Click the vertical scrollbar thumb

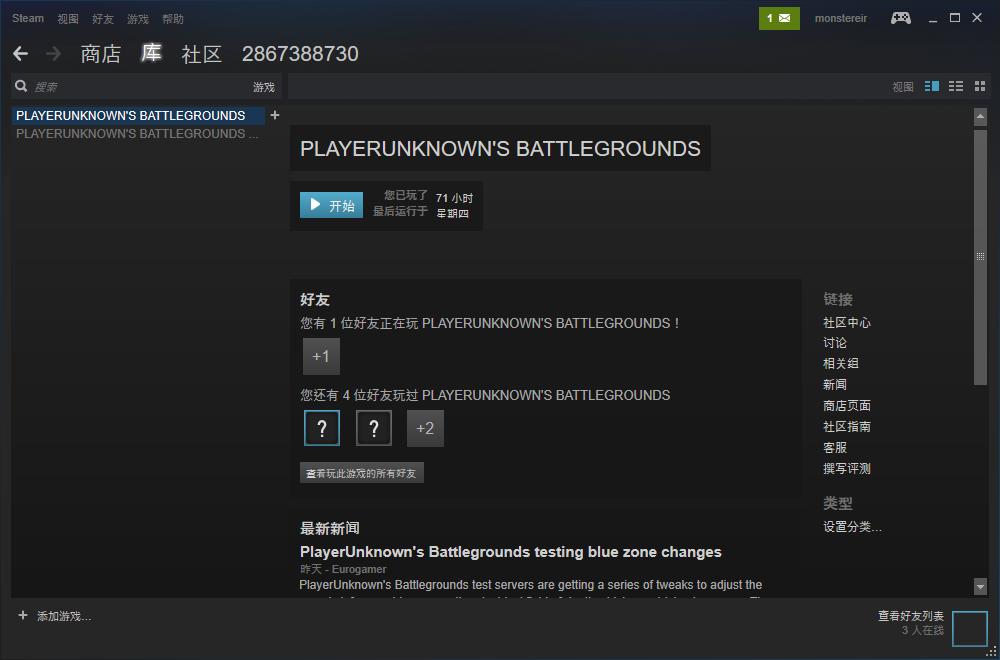pyautogui.click(x=980, y=256)
